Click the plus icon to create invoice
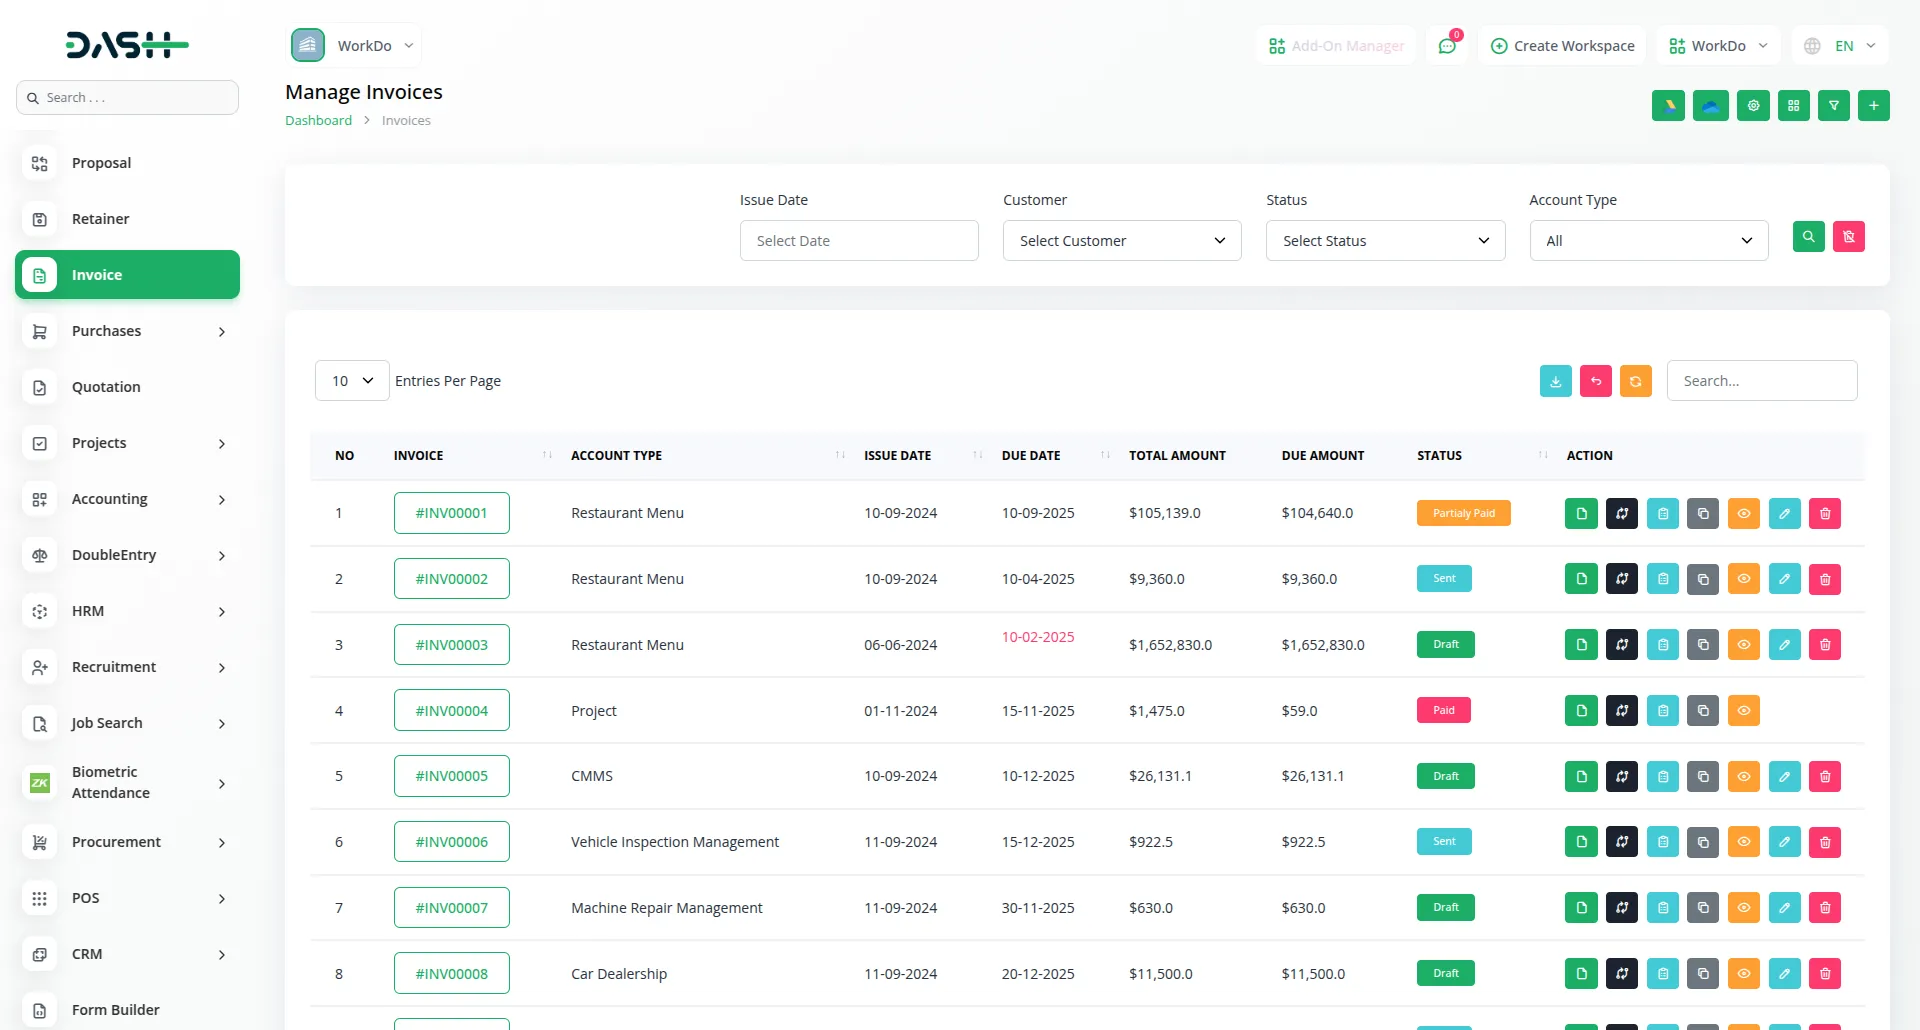 point(1874,105)
